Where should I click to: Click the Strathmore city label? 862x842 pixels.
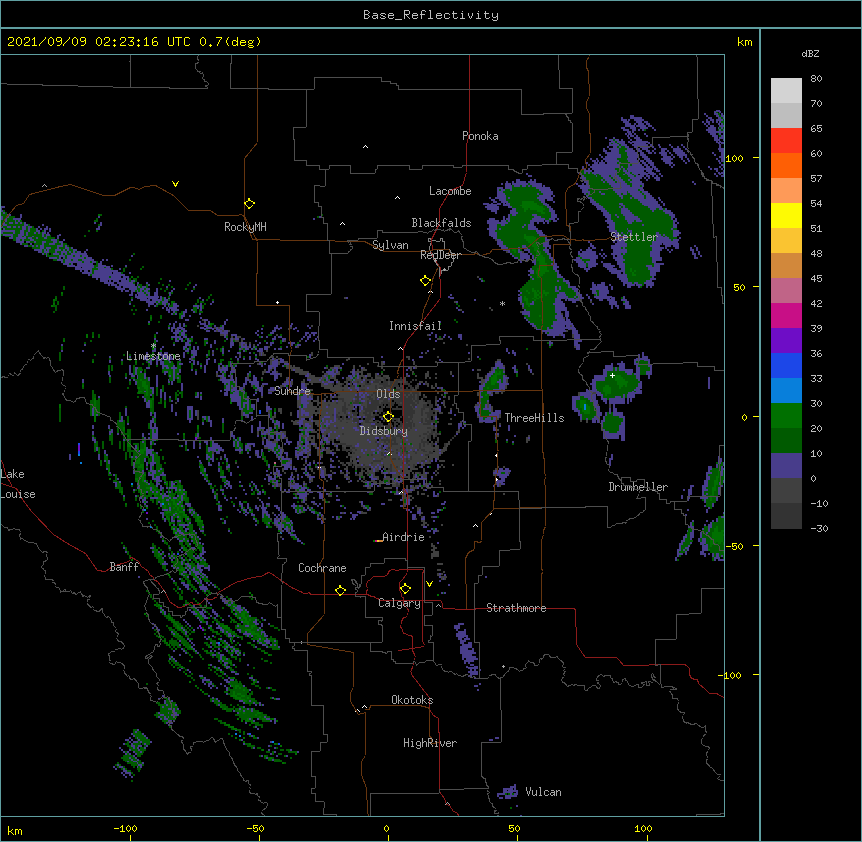[516, 608]
